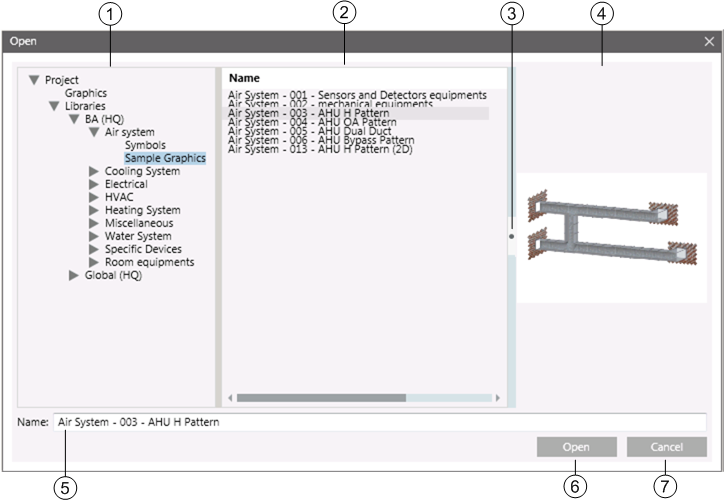Click the Cancel button
Image resolution: width=725 pixels, height=500 pixels.
[x=666, y=447]
